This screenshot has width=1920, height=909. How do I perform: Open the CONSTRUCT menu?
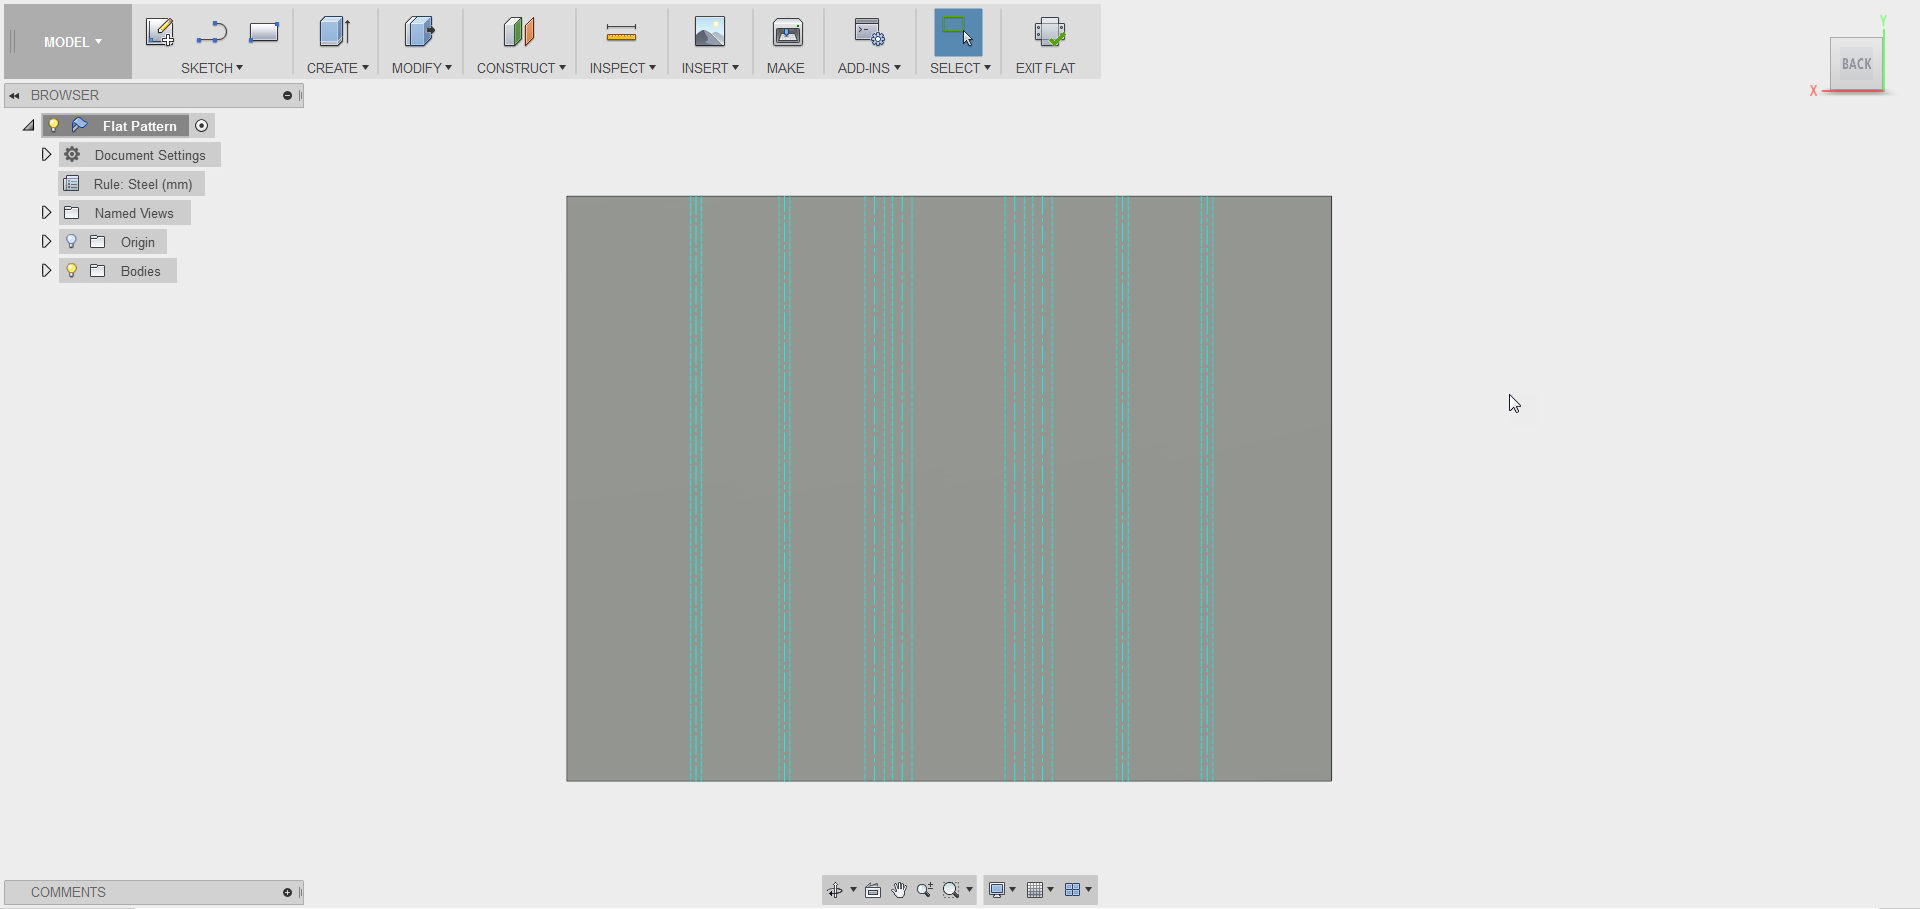520,68
